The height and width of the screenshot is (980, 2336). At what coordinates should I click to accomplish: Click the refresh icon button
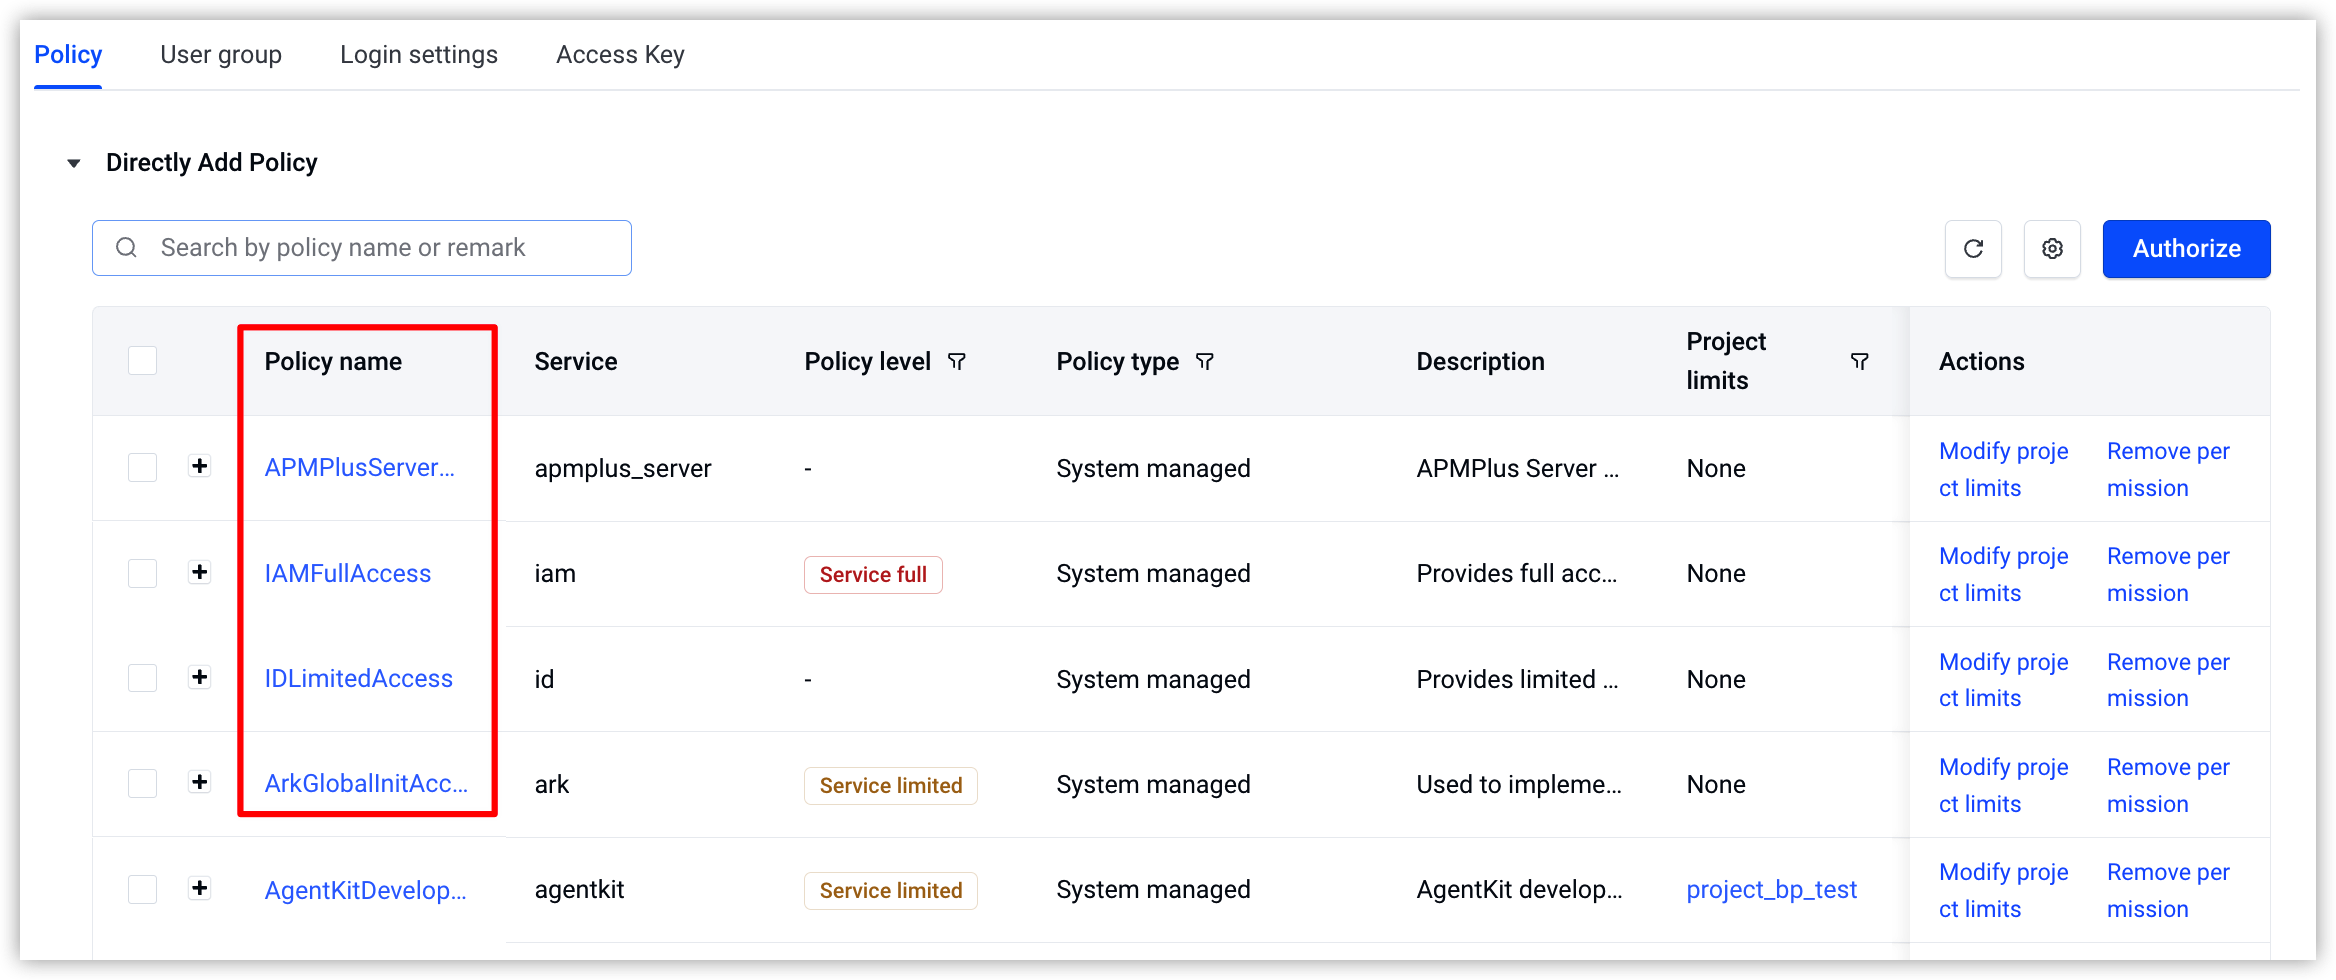coord(1973,249)
